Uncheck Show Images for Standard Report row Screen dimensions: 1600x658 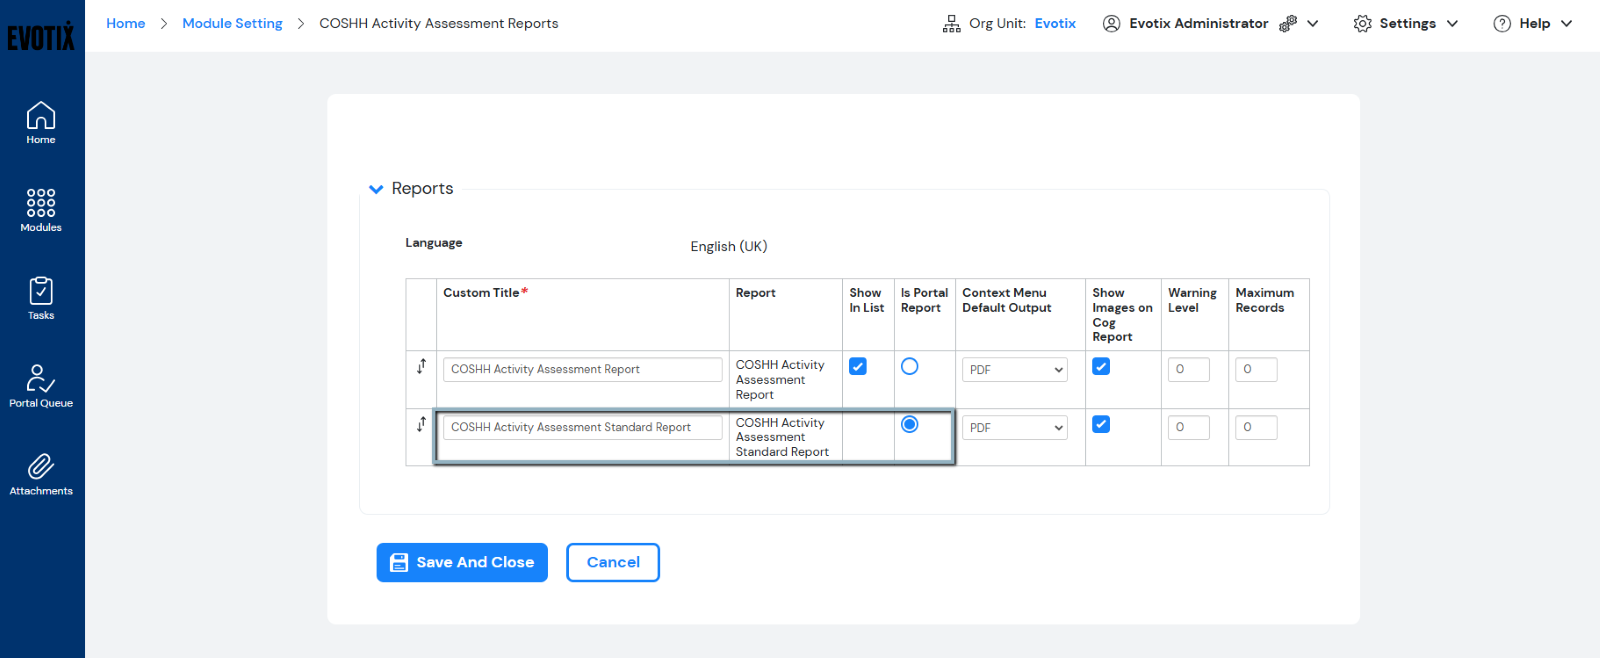(x=1101, y=425)
